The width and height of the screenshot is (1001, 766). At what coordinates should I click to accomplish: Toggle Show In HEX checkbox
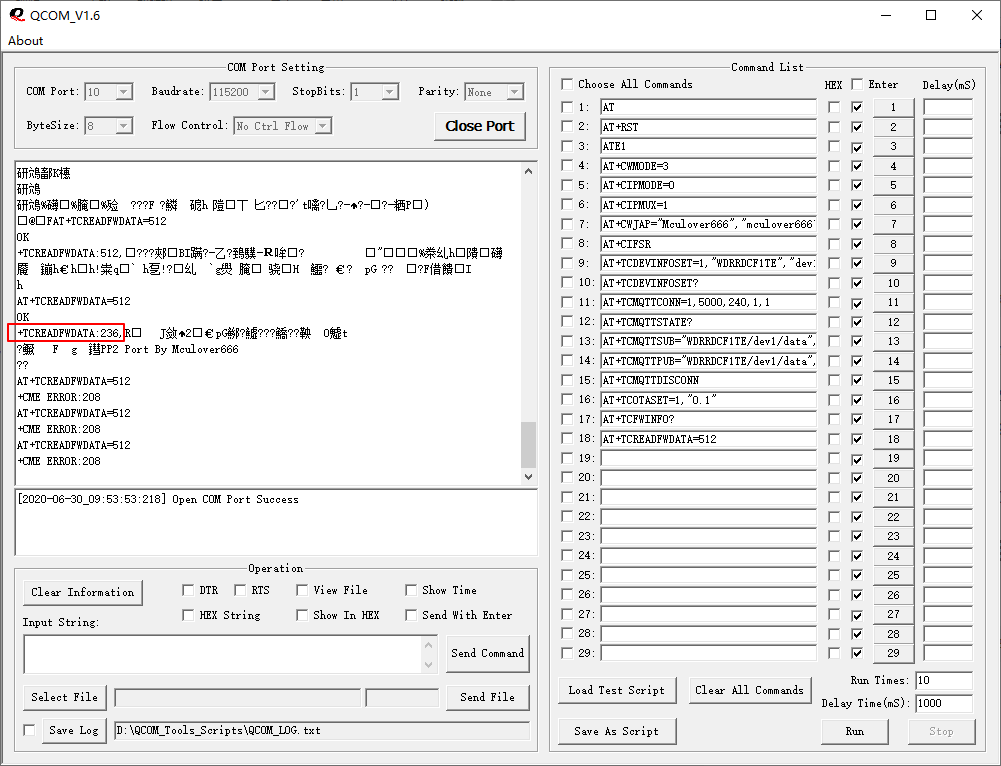click(x=302, y=615)
